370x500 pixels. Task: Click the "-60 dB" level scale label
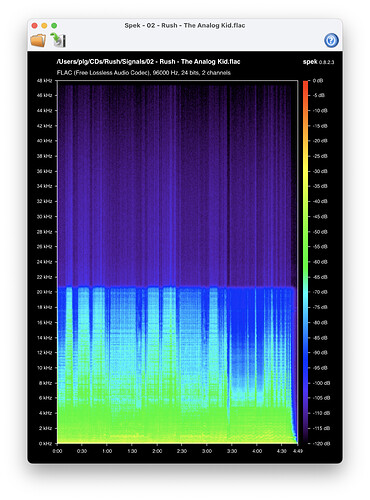coord(320,262)
